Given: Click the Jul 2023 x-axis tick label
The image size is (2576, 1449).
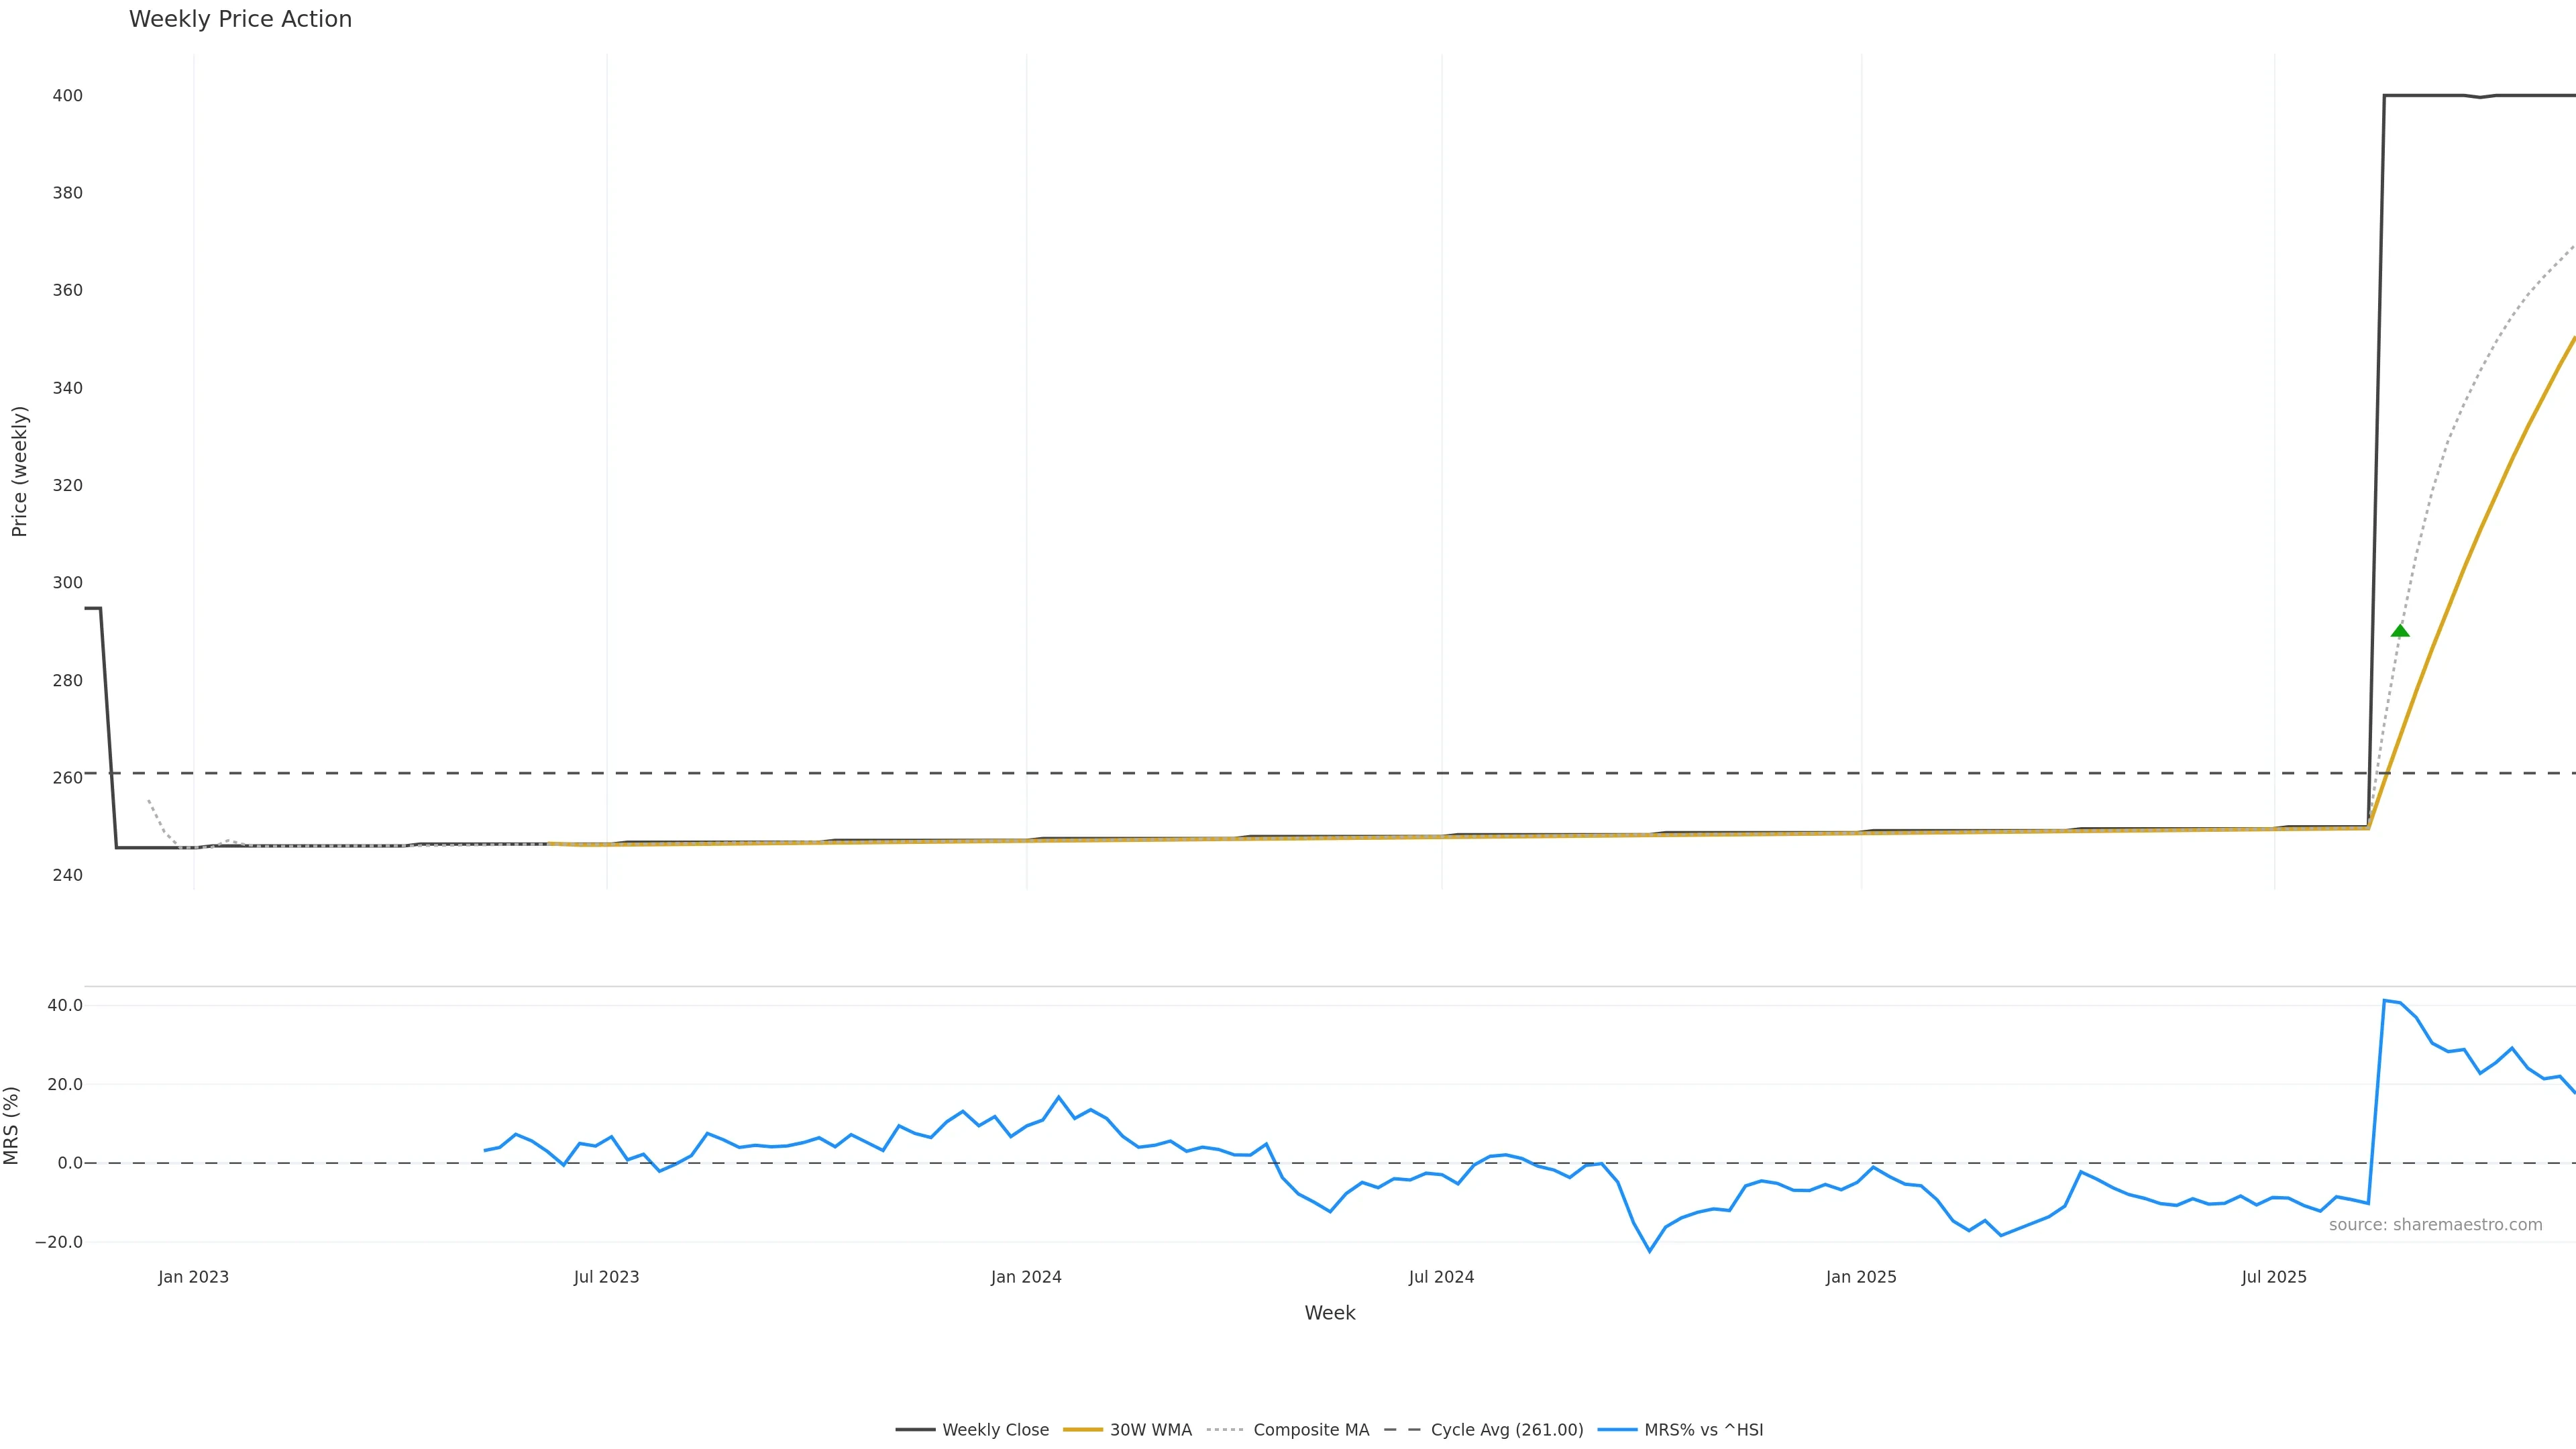Looking at the screenshot, I should 606,1277.
